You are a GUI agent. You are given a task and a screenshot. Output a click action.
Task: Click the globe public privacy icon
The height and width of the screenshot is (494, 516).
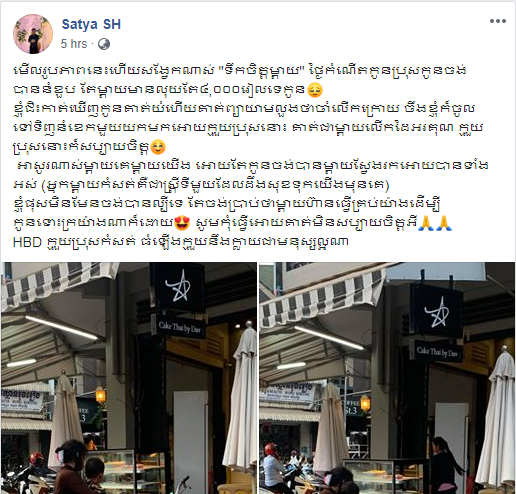click(104, 44)
